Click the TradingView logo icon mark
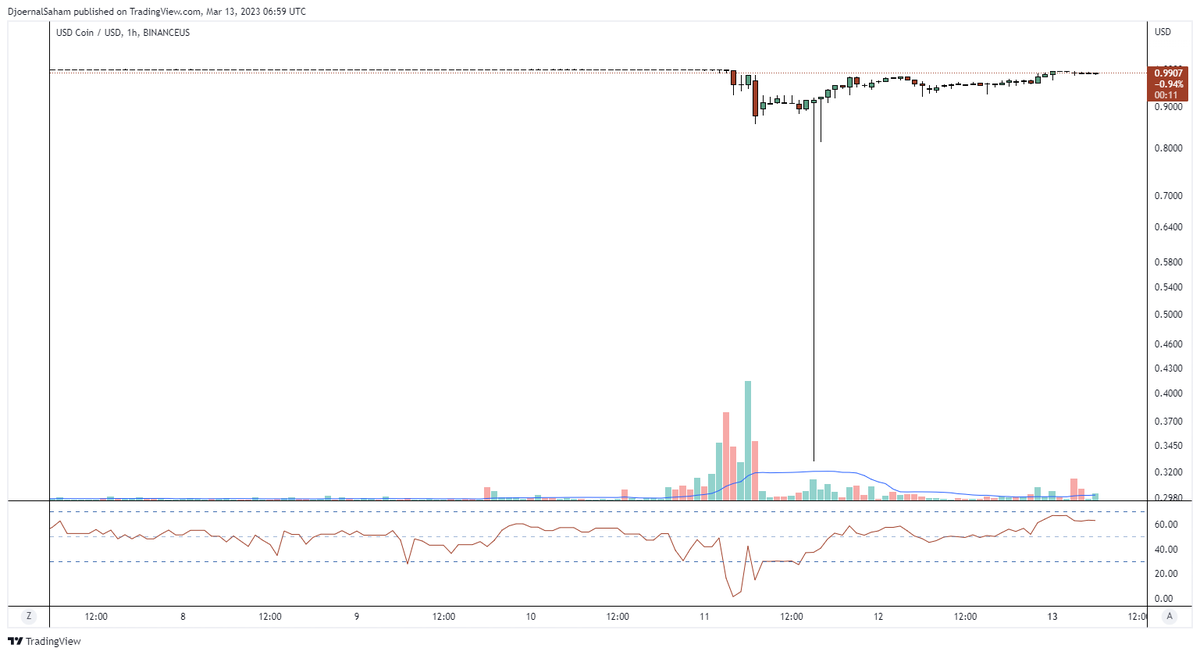This screenshot has height=655, width=1200. 14,641
